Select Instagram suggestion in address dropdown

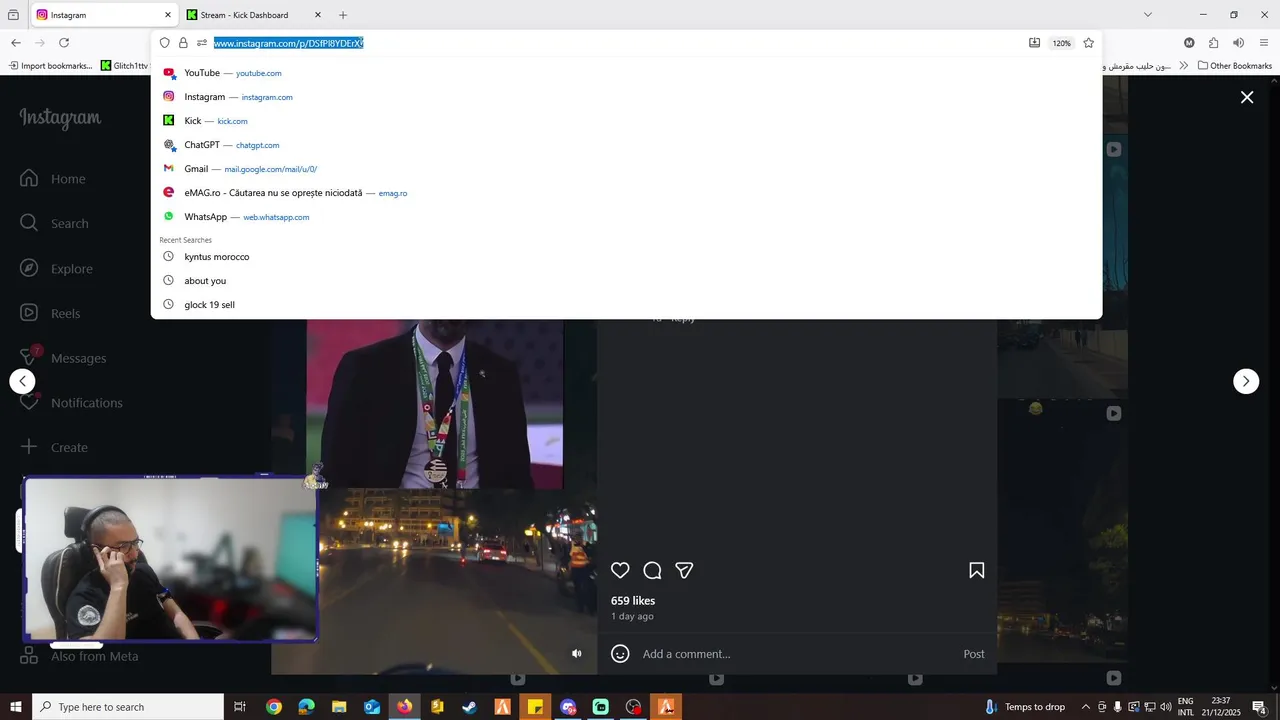[626, 97]
